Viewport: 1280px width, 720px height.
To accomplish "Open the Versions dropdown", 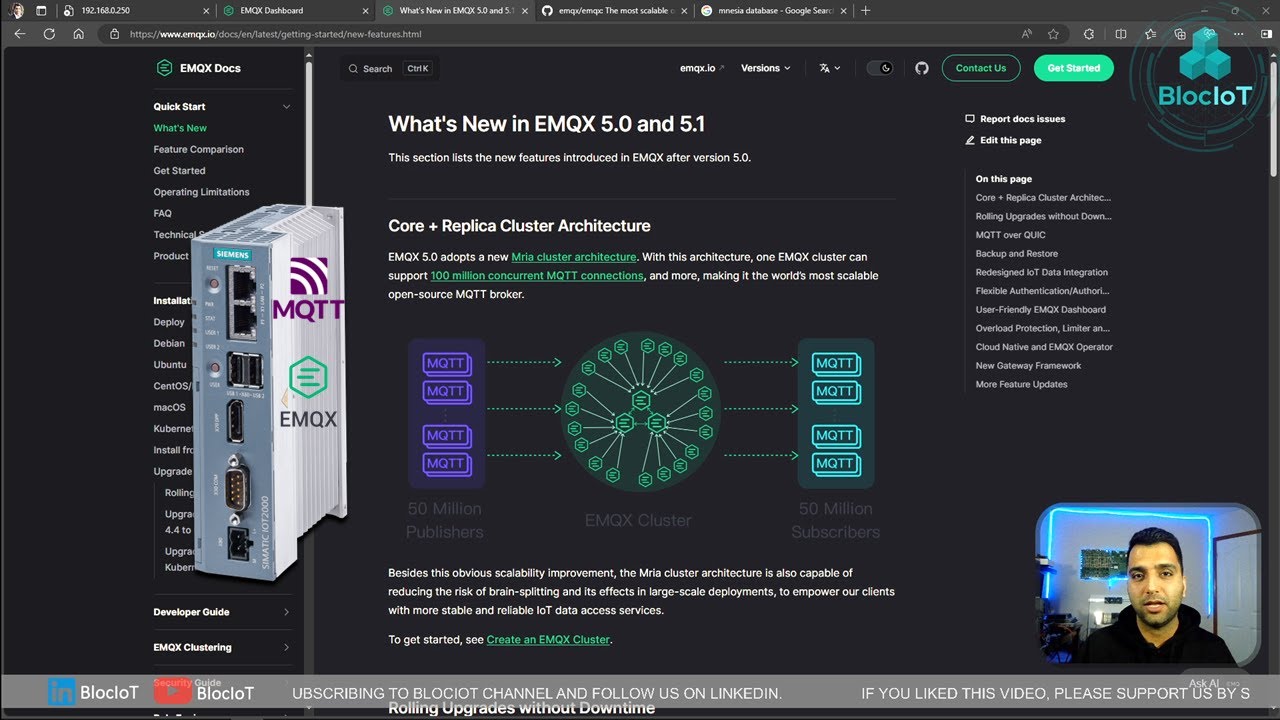I will 765,68.
